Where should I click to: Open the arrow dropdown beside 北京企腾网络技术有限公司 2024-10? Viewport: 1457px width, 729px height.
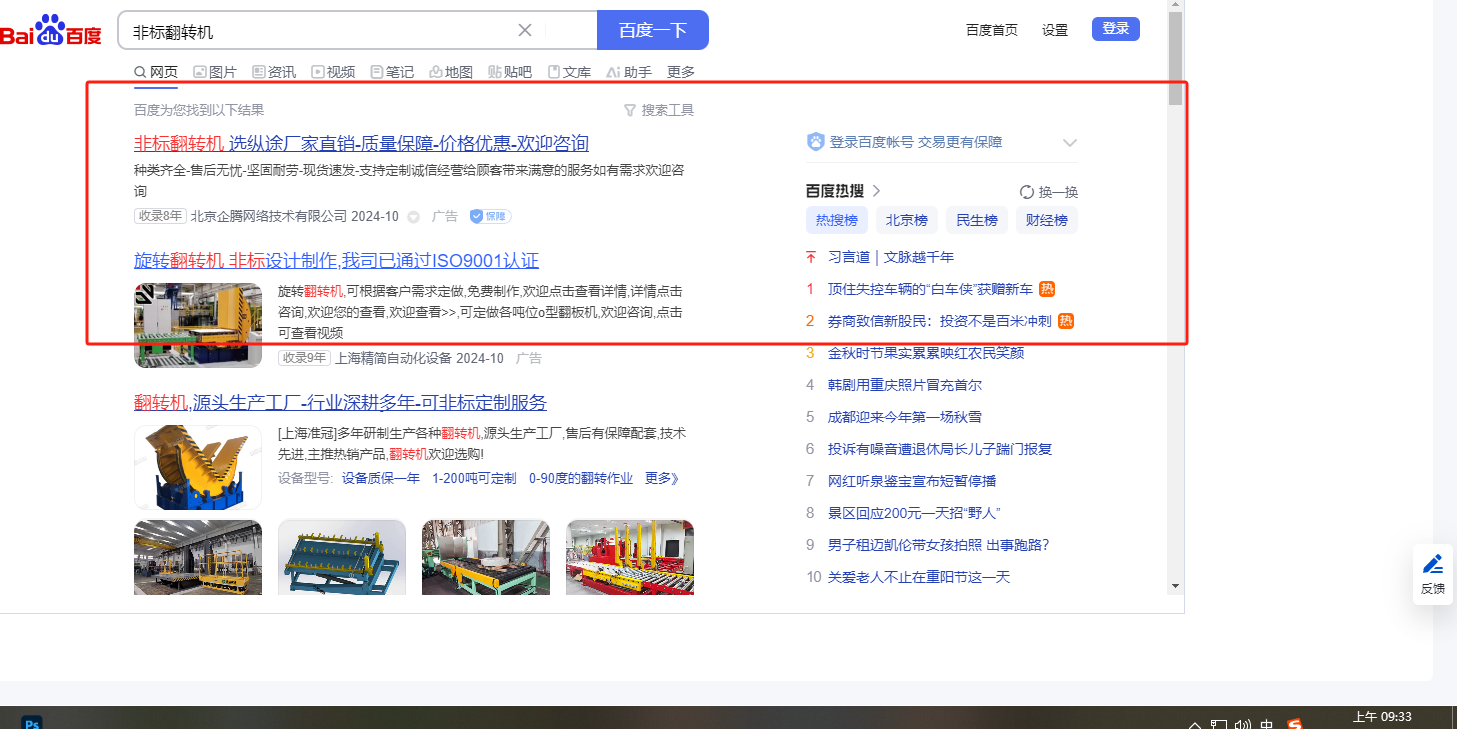click(x=413, y=217)
